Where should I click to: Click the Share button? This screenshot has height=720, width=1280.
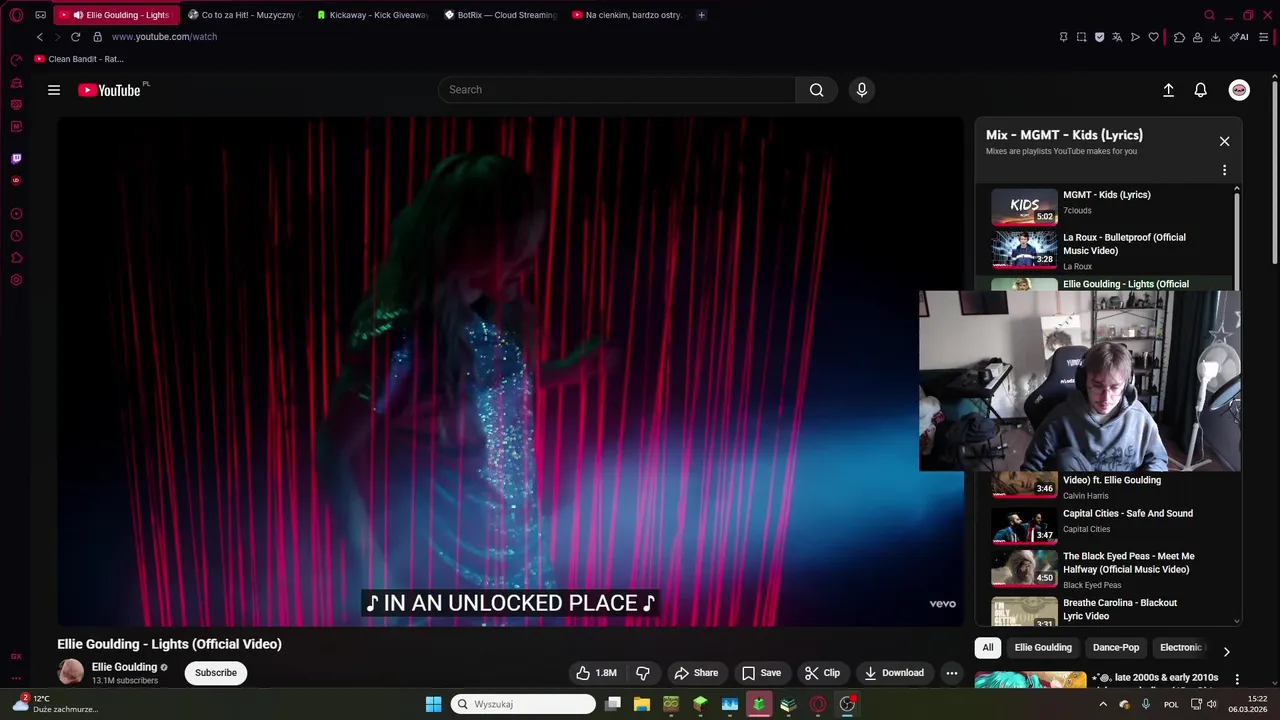(696, 673)
